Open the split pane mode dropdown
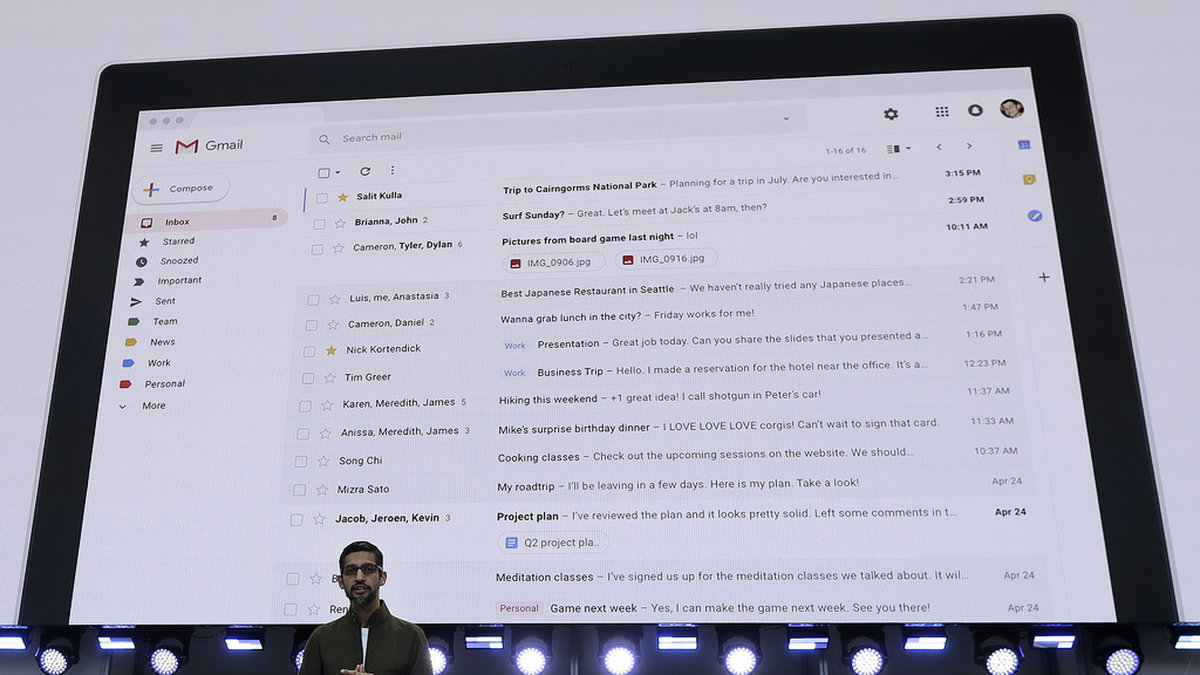 [899, 149]
